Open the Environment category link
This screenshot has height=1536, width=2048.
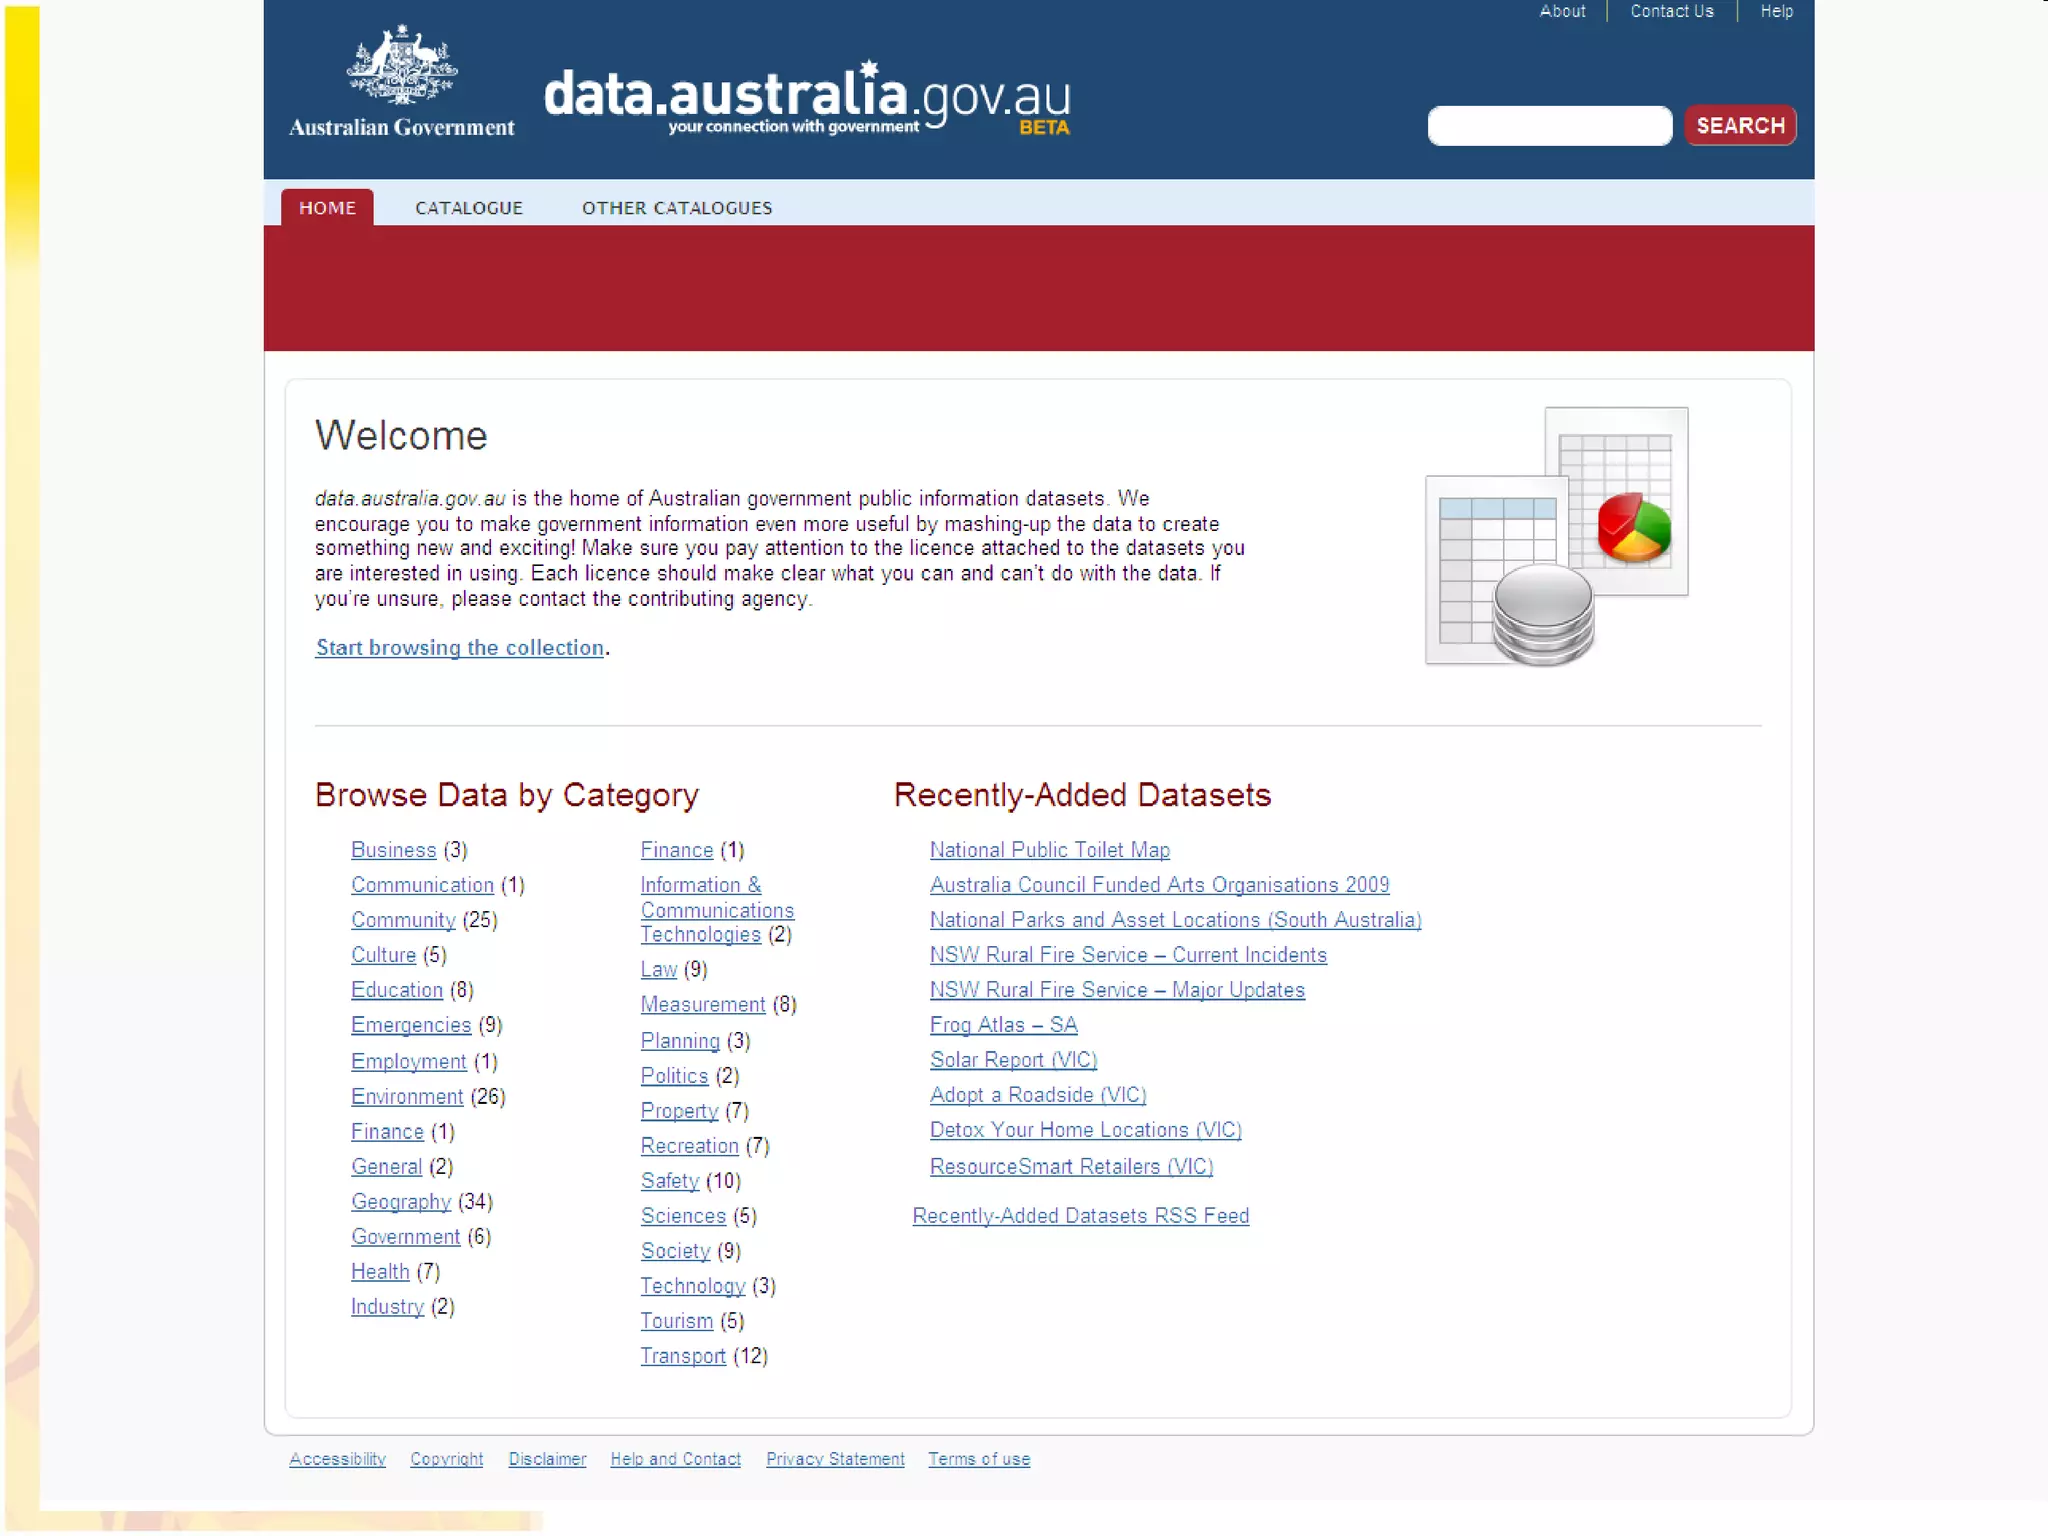(x=407, y=1097)
